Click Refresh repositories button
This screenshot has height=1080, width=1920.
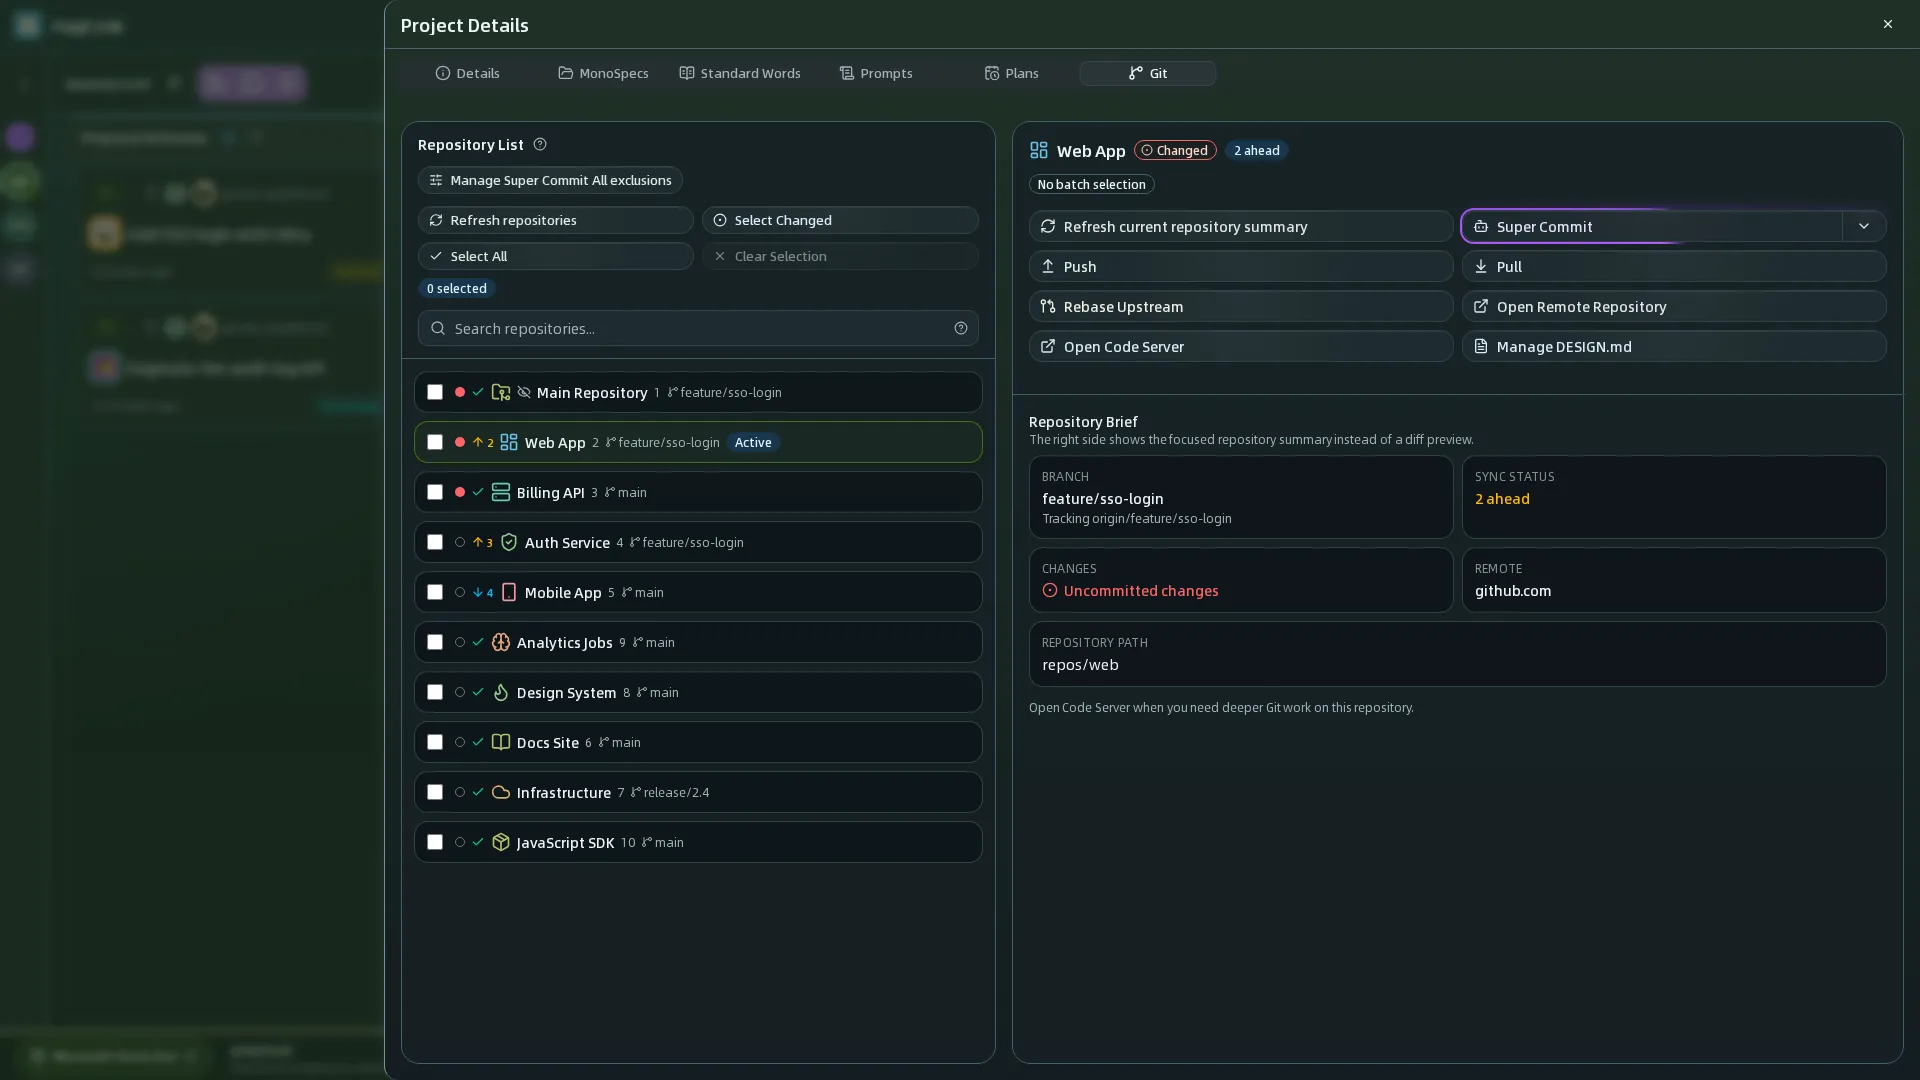[556, 221]
